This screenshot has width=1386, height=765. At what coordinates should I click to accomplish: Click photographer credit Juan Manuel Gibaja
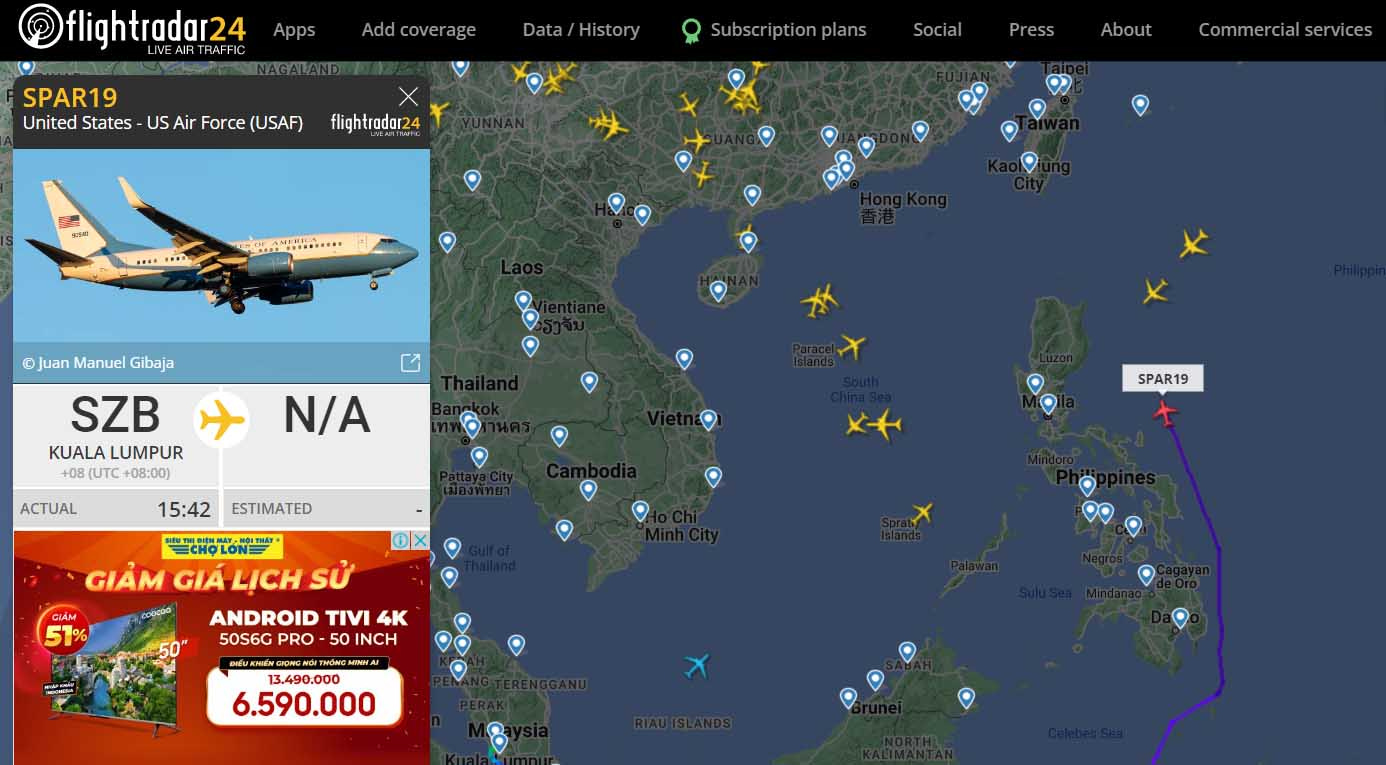(98, 363)
